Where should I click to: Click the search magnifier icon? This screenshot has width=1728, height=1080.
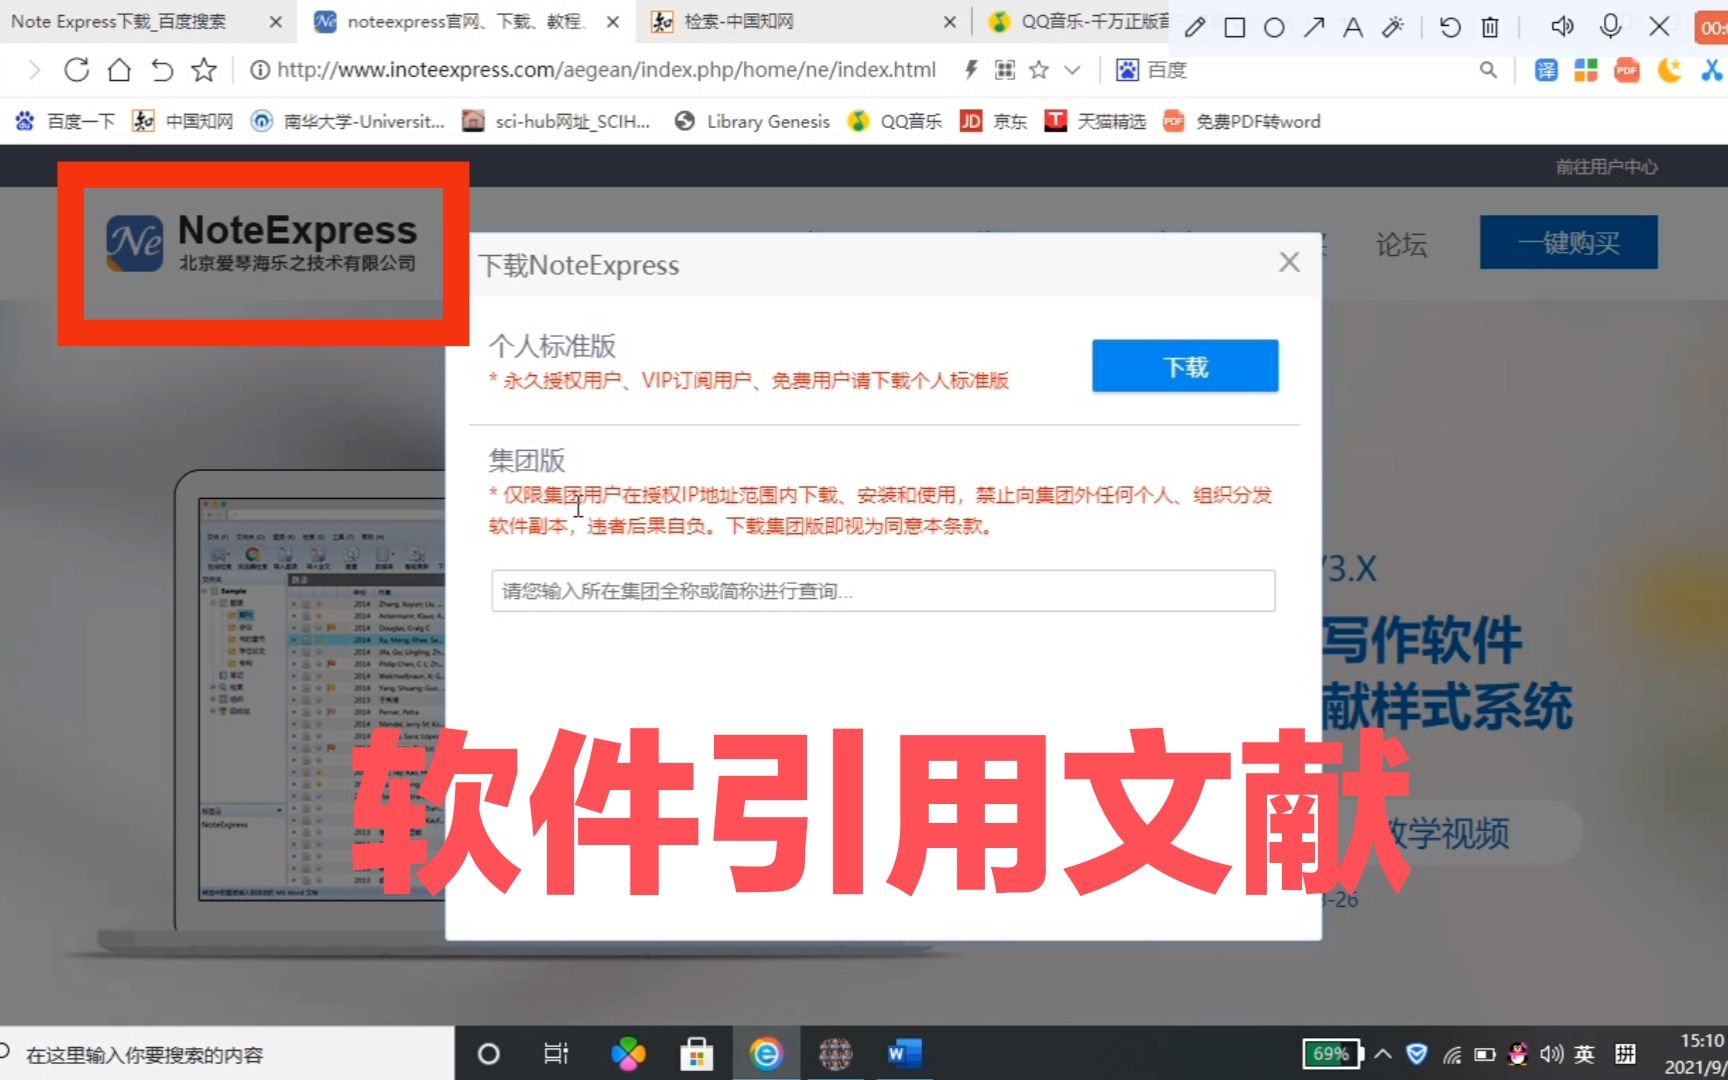coord(1488,69)
